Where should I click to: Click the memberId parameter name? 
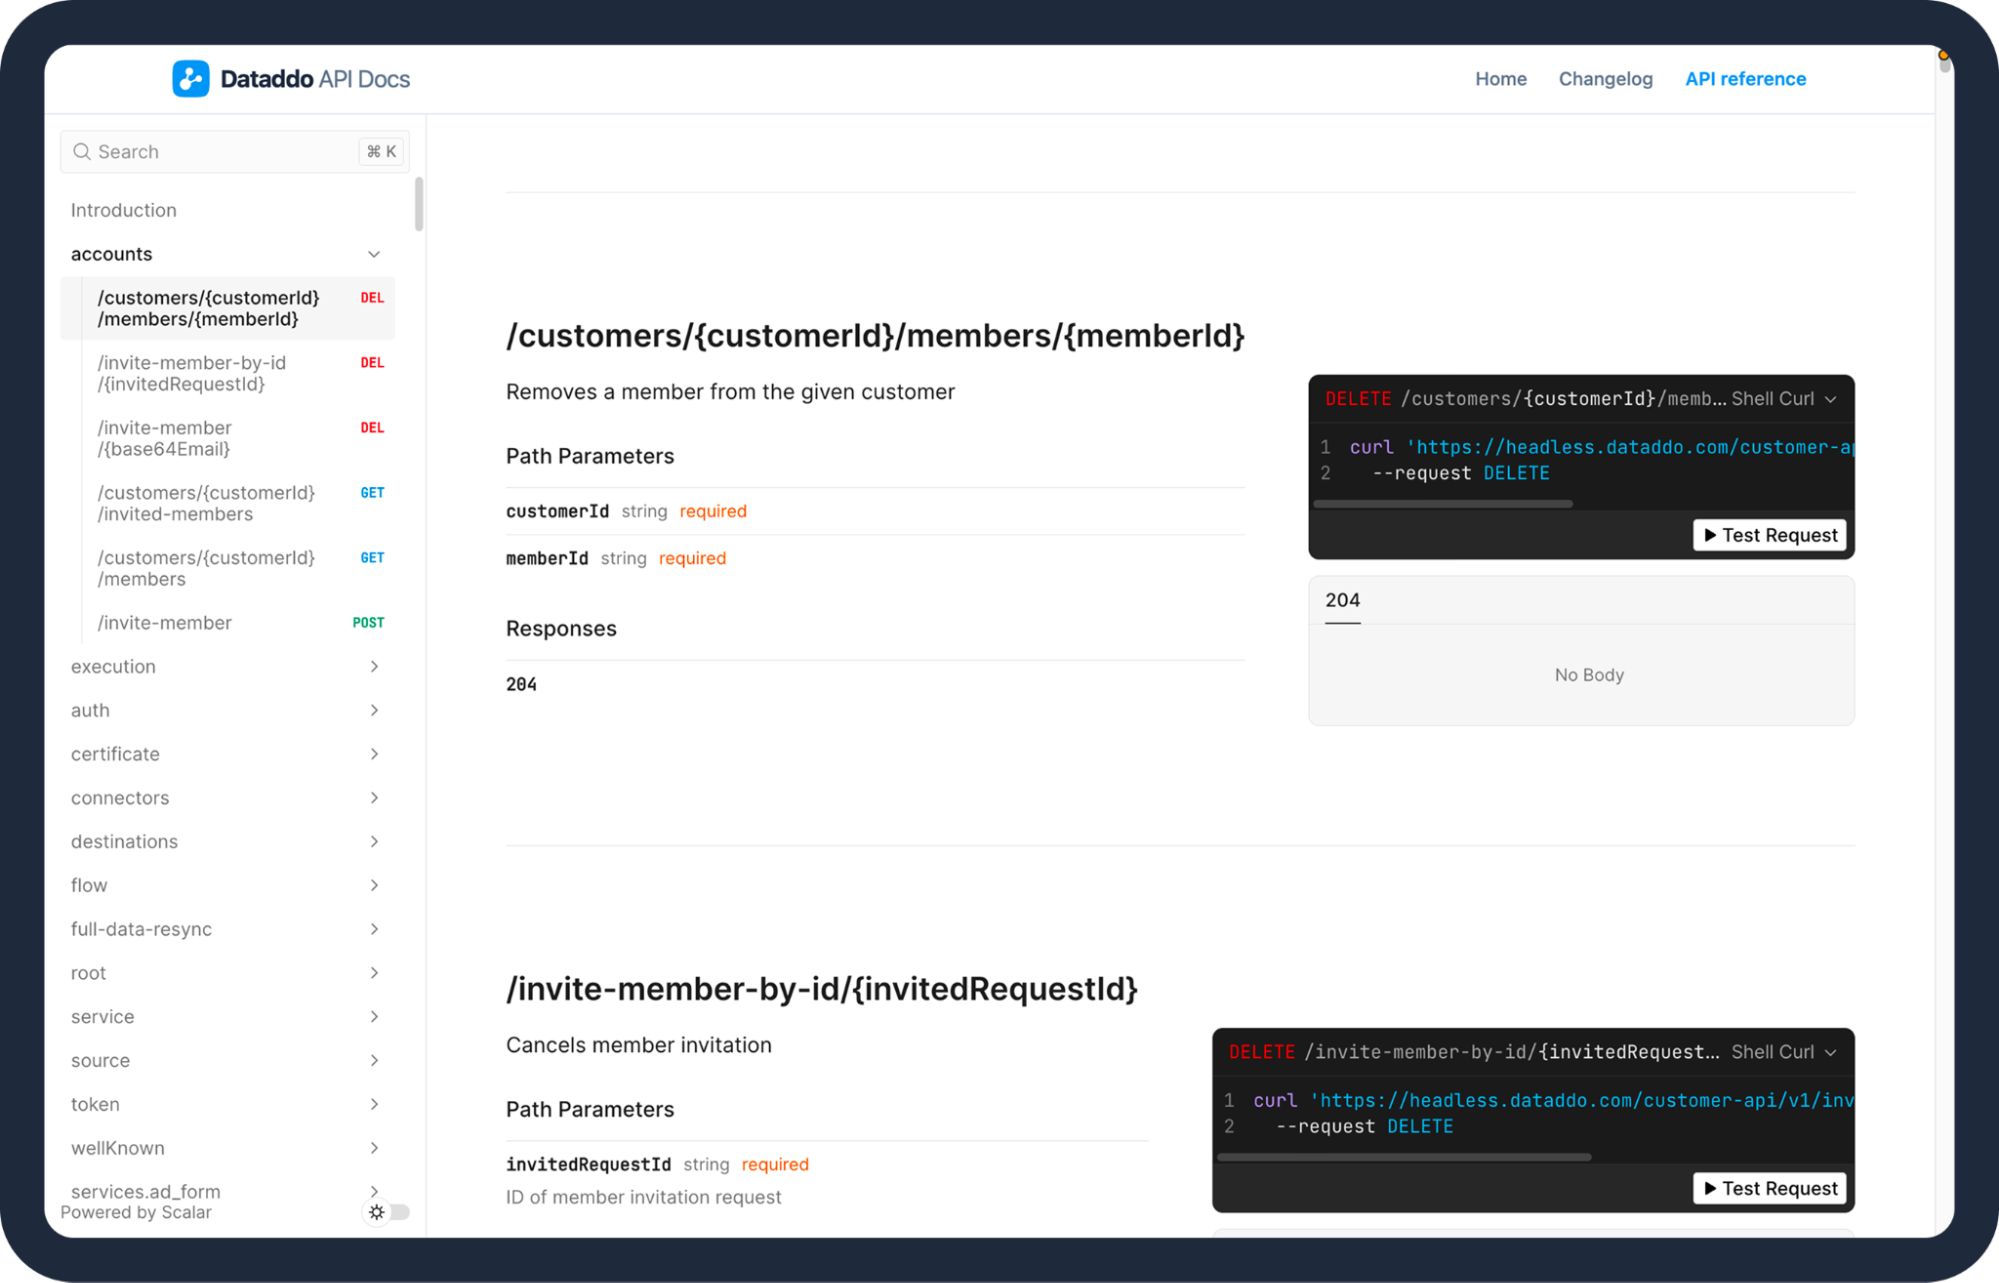pos(547,558)
